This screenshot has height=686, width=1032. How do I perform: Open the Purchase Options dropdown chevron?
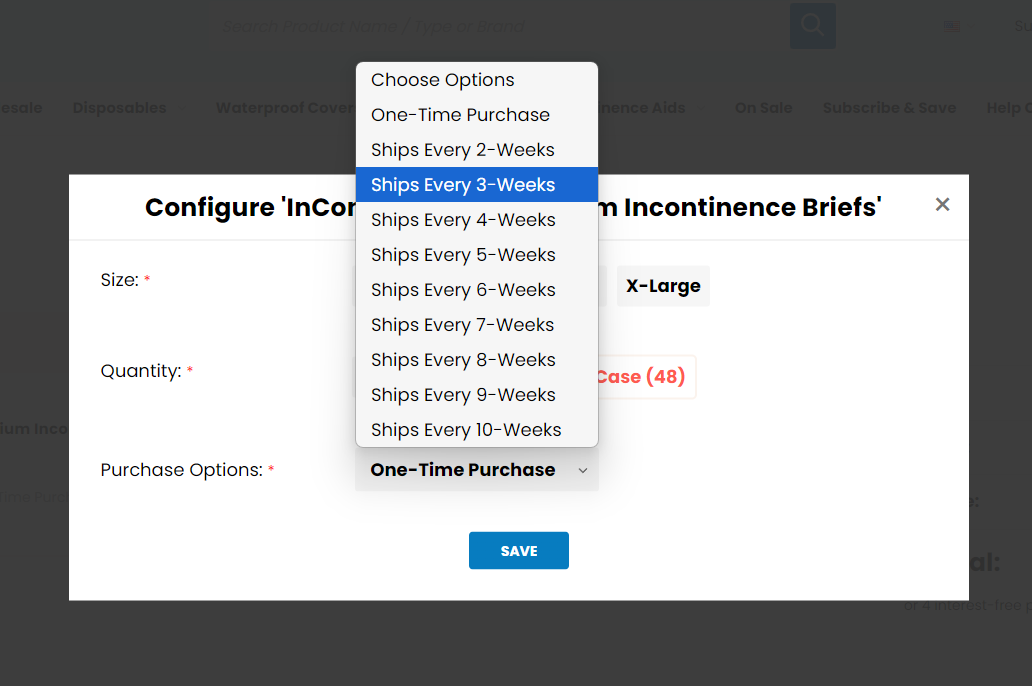click(x=582, y=470)
